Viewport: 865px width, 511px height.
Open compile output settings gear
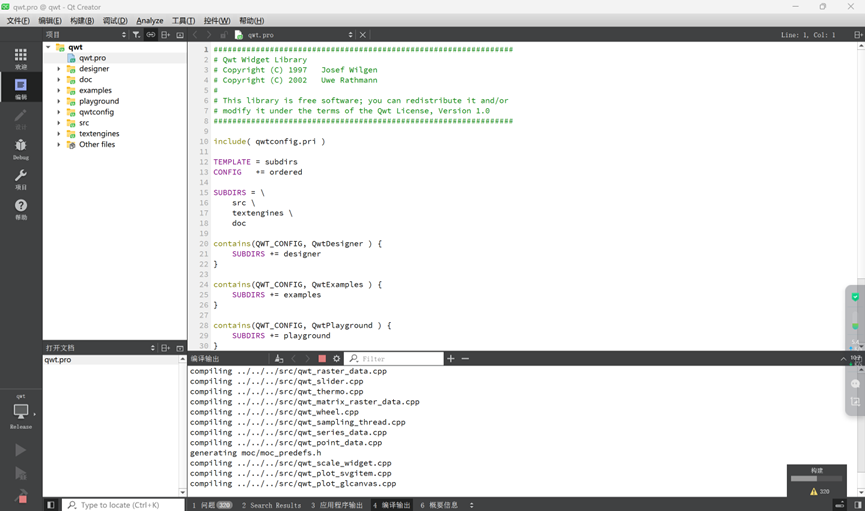click(337, 359)
